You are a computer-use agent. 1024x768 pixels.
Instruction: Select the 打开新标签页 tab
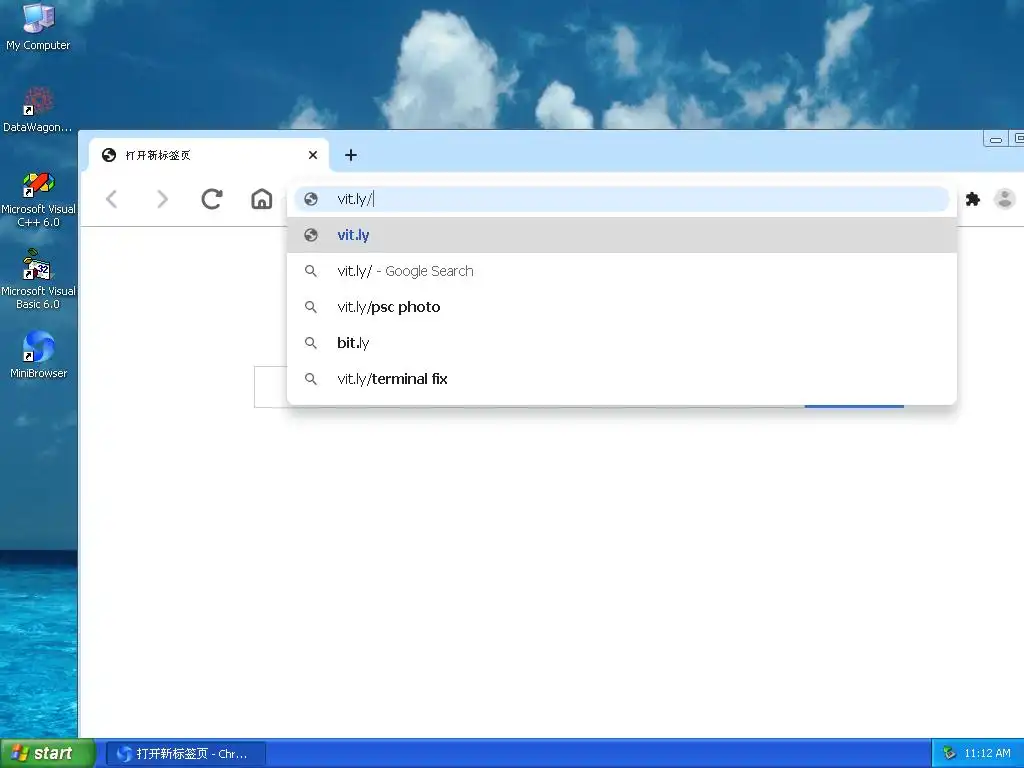click(209, 155)
